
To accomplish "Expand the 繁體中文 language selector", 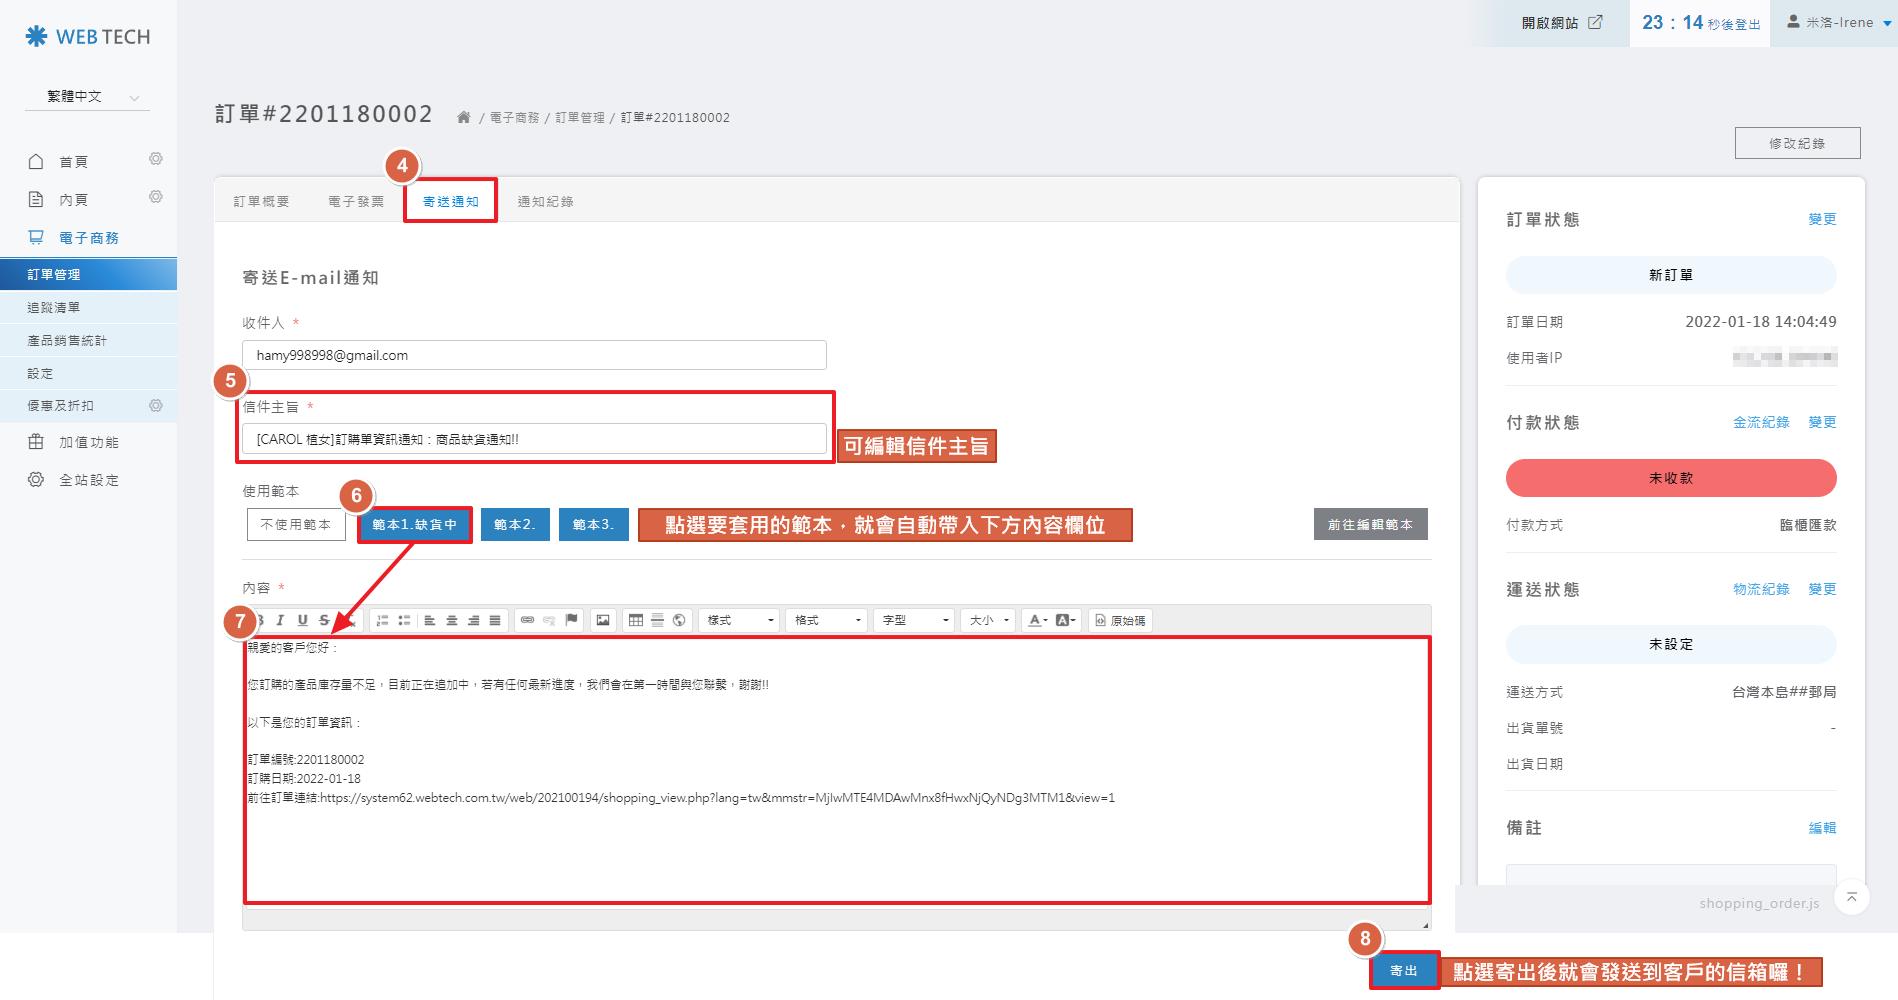I will tap(88, 97).
